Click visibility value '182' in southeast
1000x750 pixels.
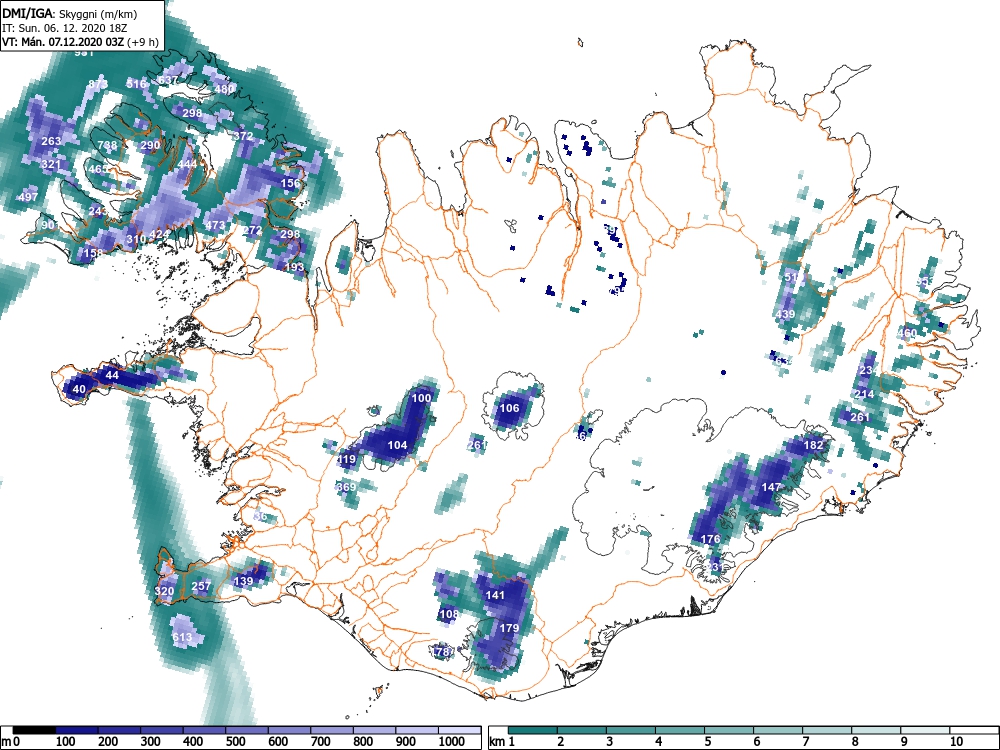(813, 445)
